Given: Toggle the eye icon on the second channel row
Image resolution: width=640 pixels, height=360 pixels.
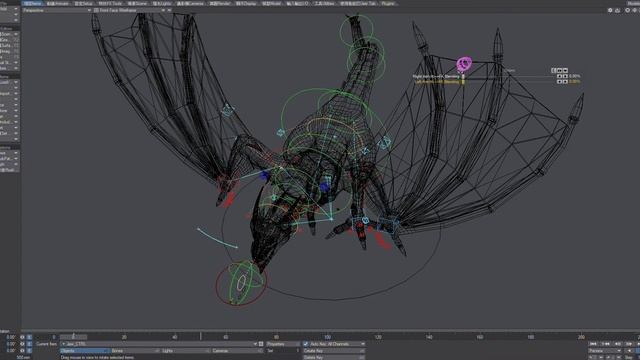Looking at the screenshot, I should [22, 344].
